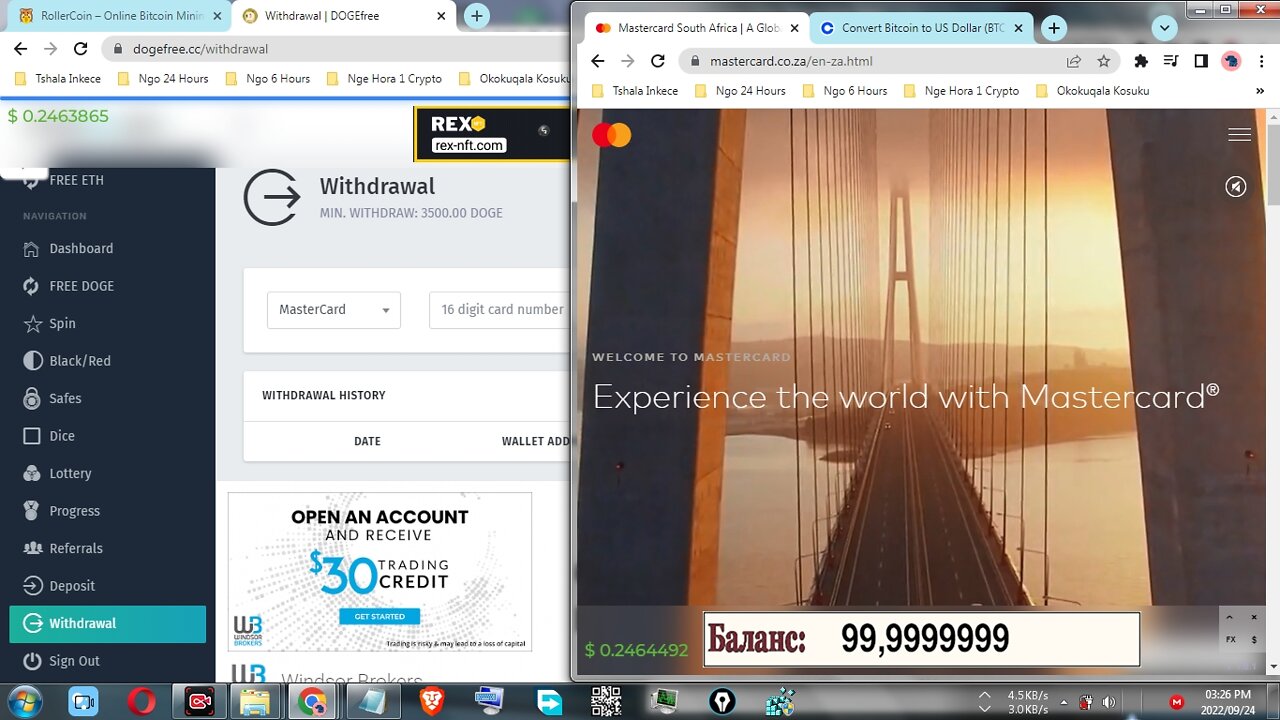Reload the mastercard.co.za page
The height and width of the screenshot is (720, 1280).
click(658, 61)
